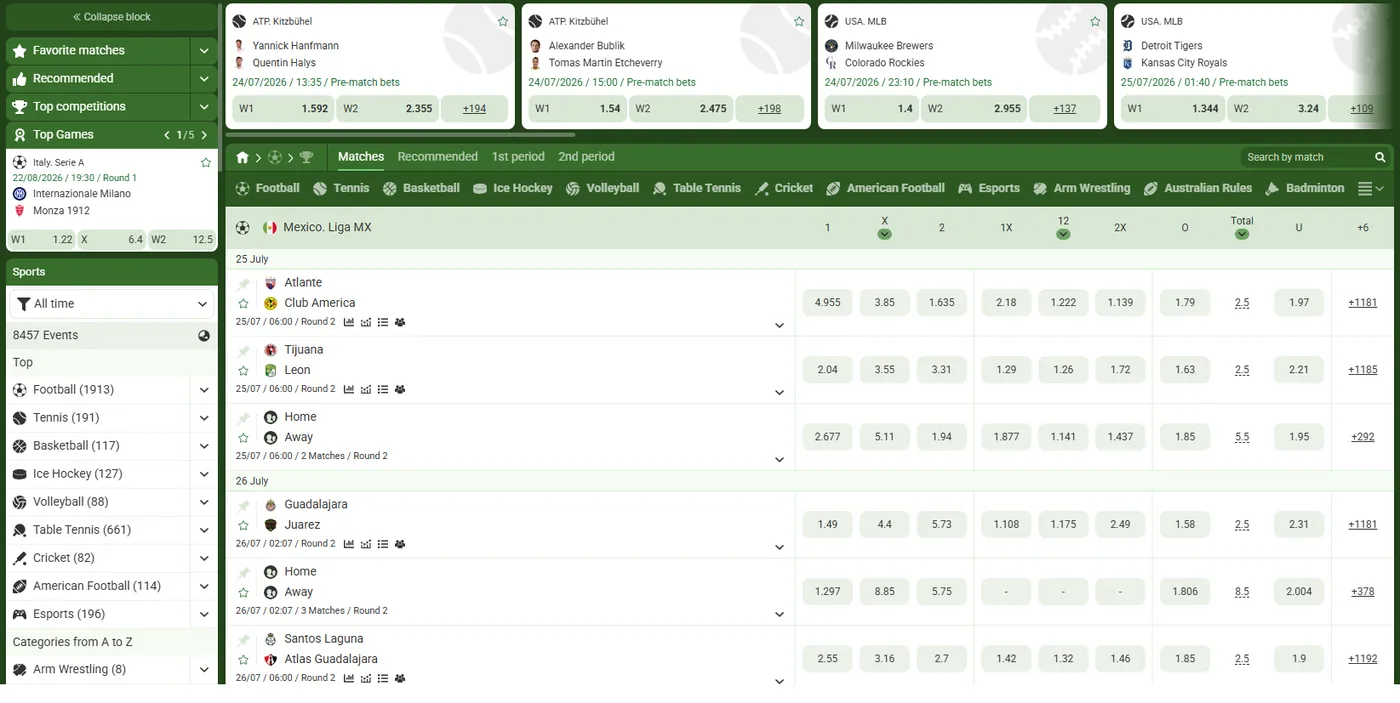This screenshot has height=703, width=1400.
Task: Select Arm Wrestling in the sports bar
Action: (x=1081, y=188)
